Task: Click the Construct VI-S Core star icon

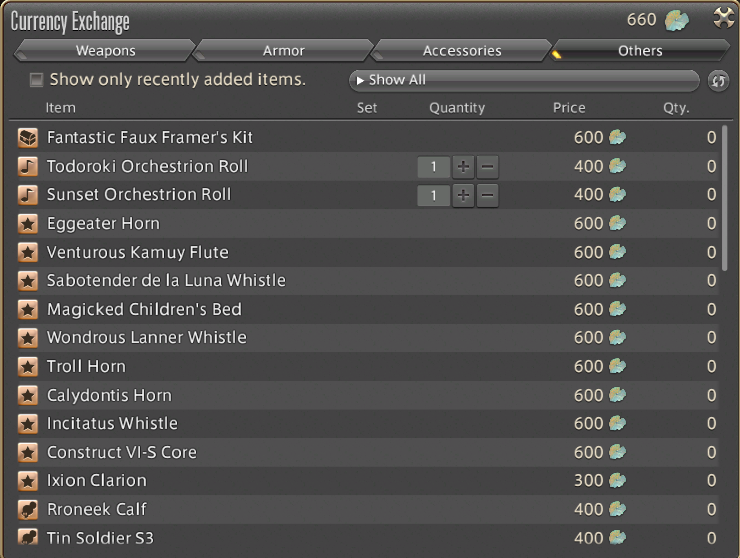Action: [x=28, y=453]
